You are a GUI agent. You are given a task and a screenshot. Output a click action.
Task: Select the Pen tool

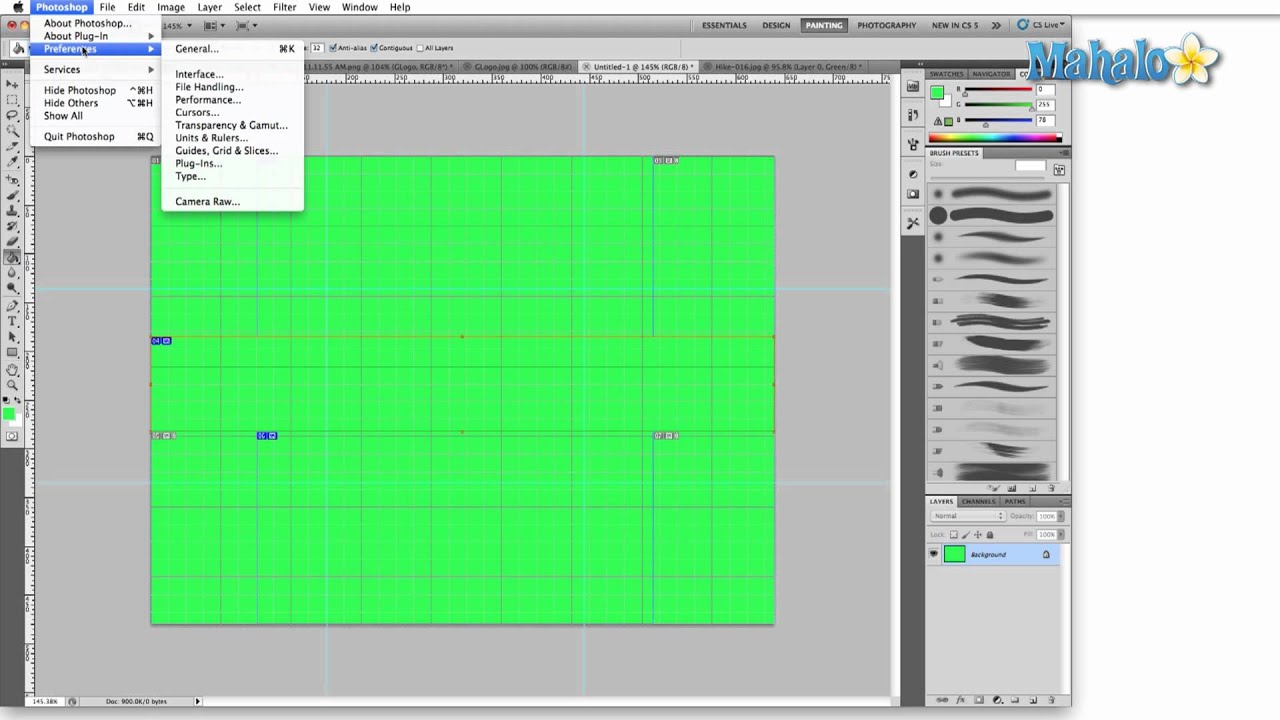coord(13,306)
